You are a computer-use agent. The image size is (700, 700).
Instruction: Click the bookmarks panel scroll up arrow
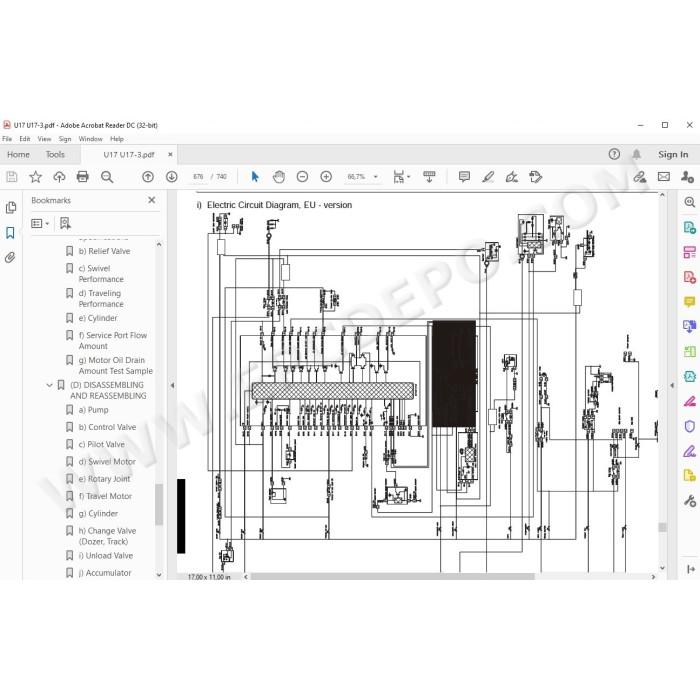pos(159,244)
